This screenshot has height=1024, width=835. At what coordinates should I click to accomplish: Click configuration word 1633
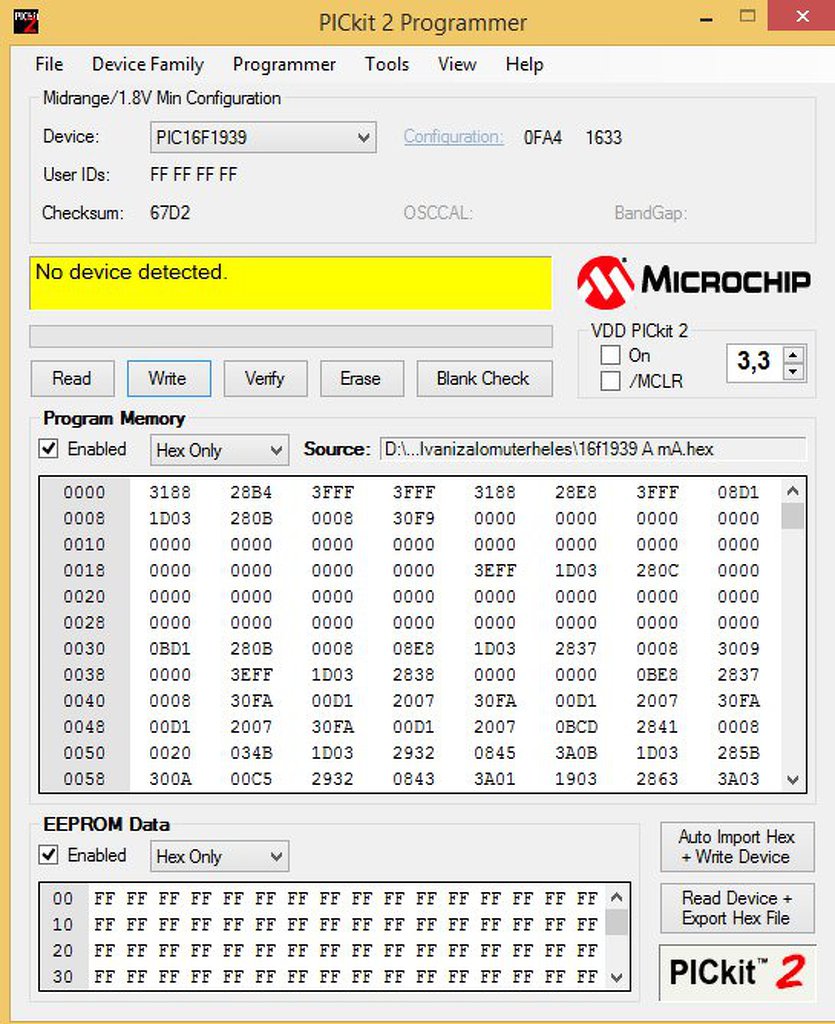[x=604, y=137]
